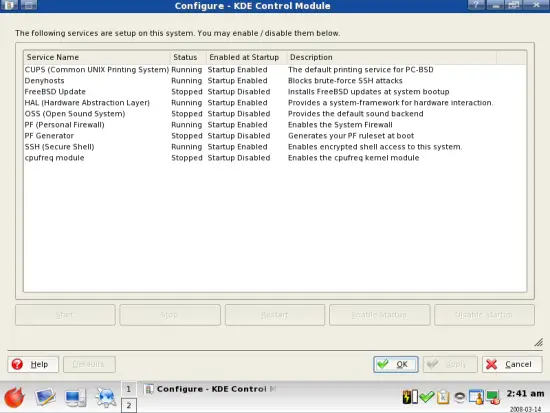Click 'Installs FreeBSD updates at system bootup' text

coord(369,92)
